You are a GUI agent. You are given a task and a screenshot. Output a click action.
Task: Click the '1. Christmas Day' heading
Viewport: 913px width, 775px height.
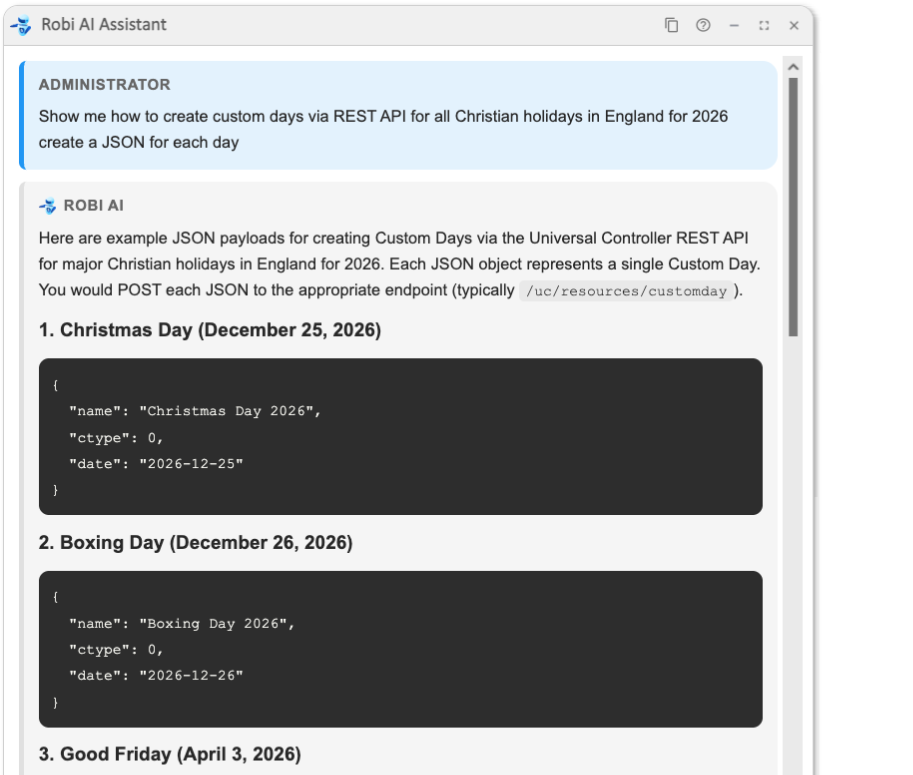click(210, 331)
